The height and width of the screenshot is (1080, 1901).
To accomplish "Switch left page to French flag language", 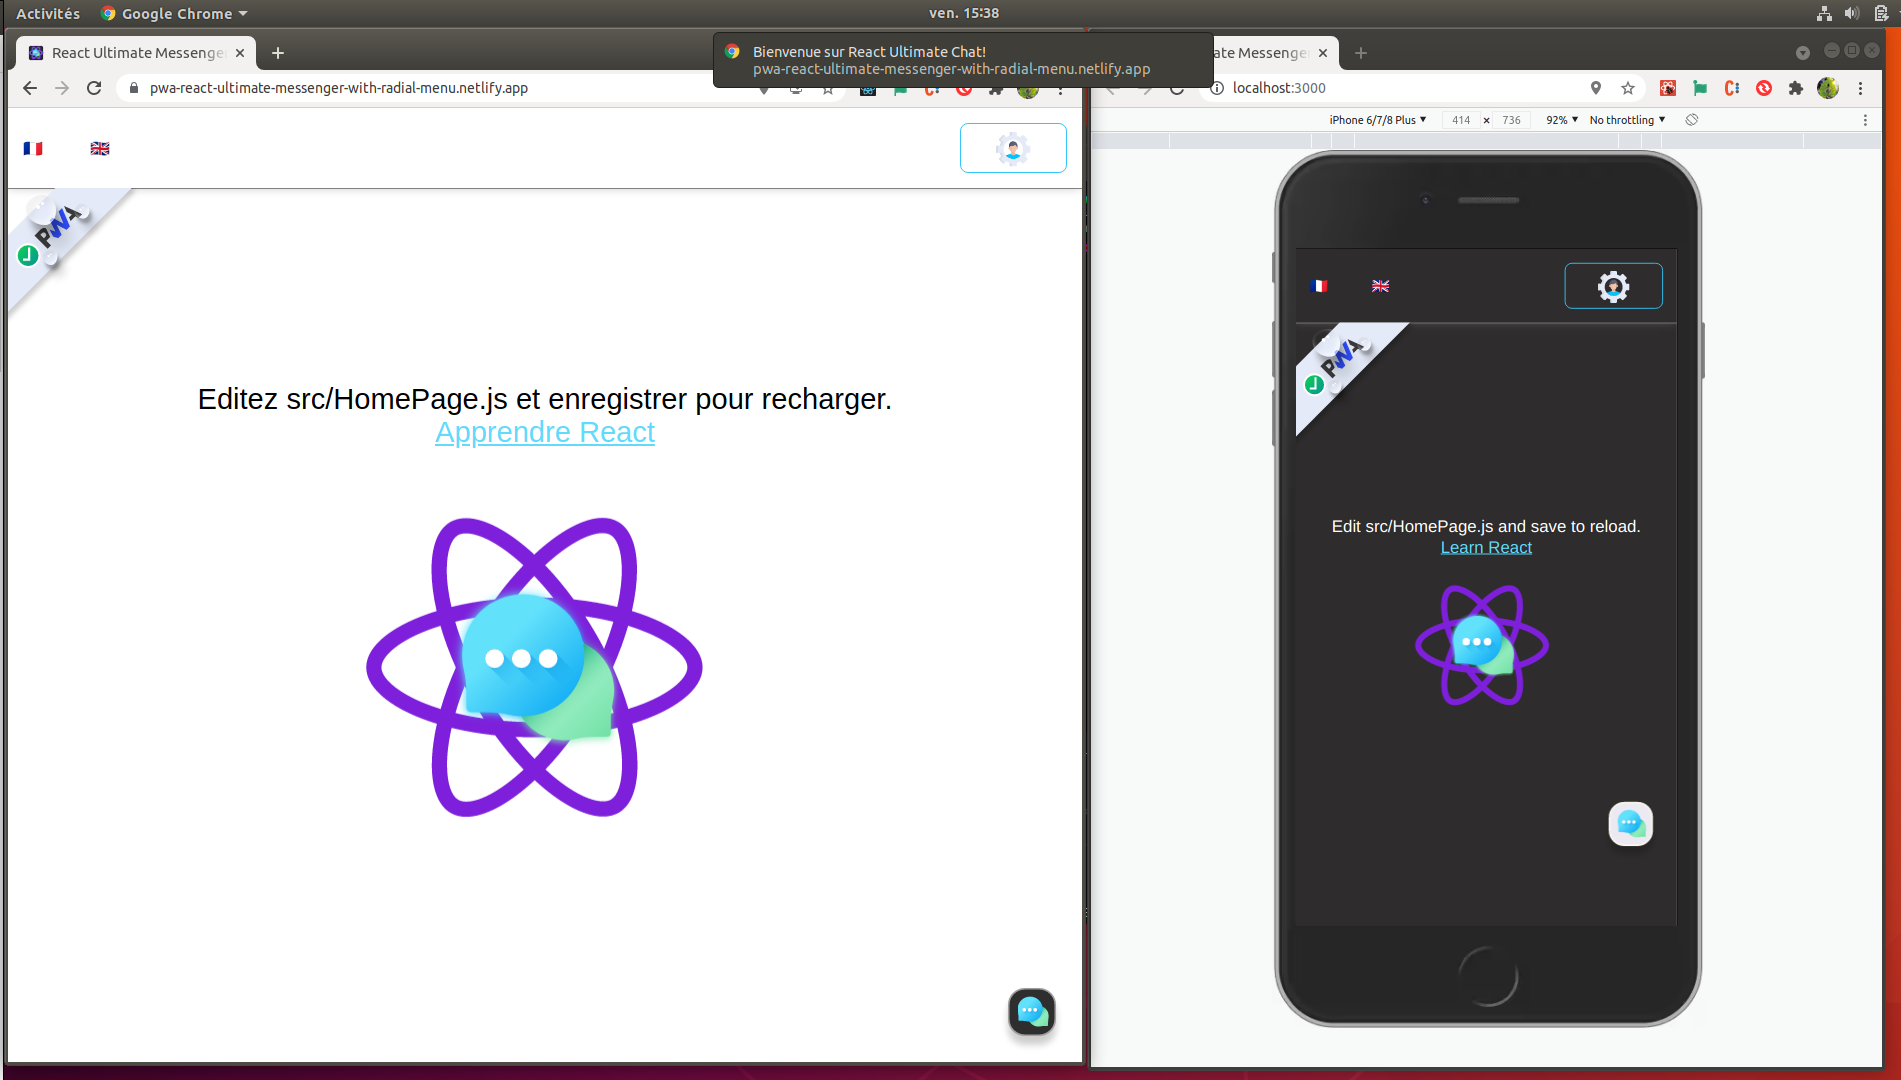I will tap(33, 149).
